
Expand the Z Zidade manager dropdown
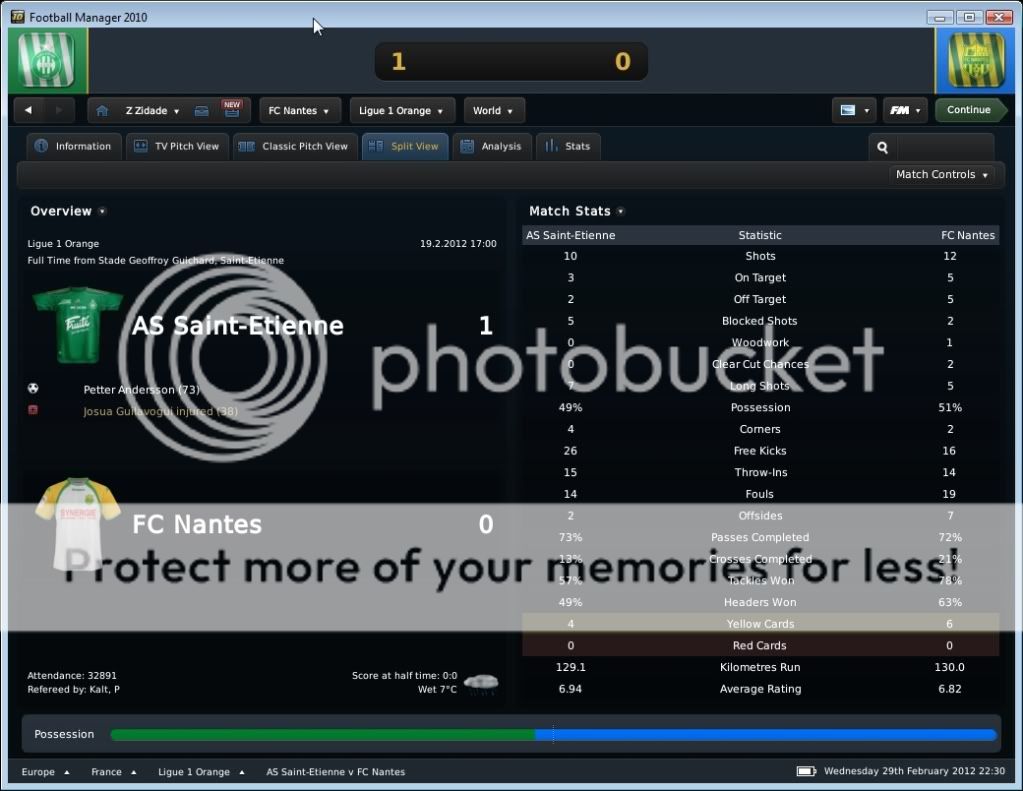click(153, 110)
